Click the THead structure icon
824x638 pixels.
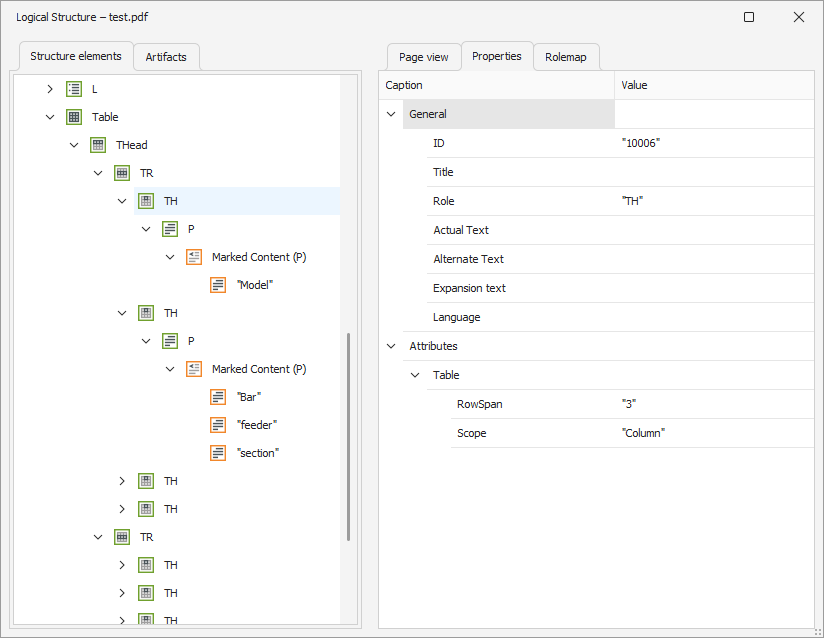click(x=98, y=145)
